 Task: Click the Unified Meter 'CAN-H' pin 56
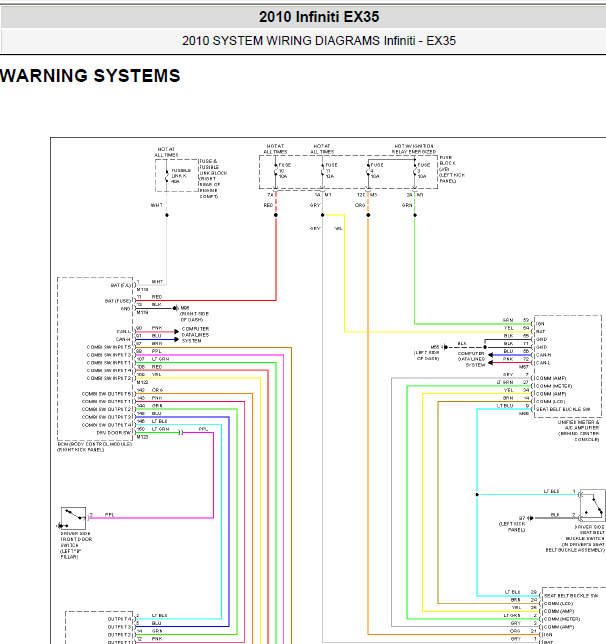[544, 355]
